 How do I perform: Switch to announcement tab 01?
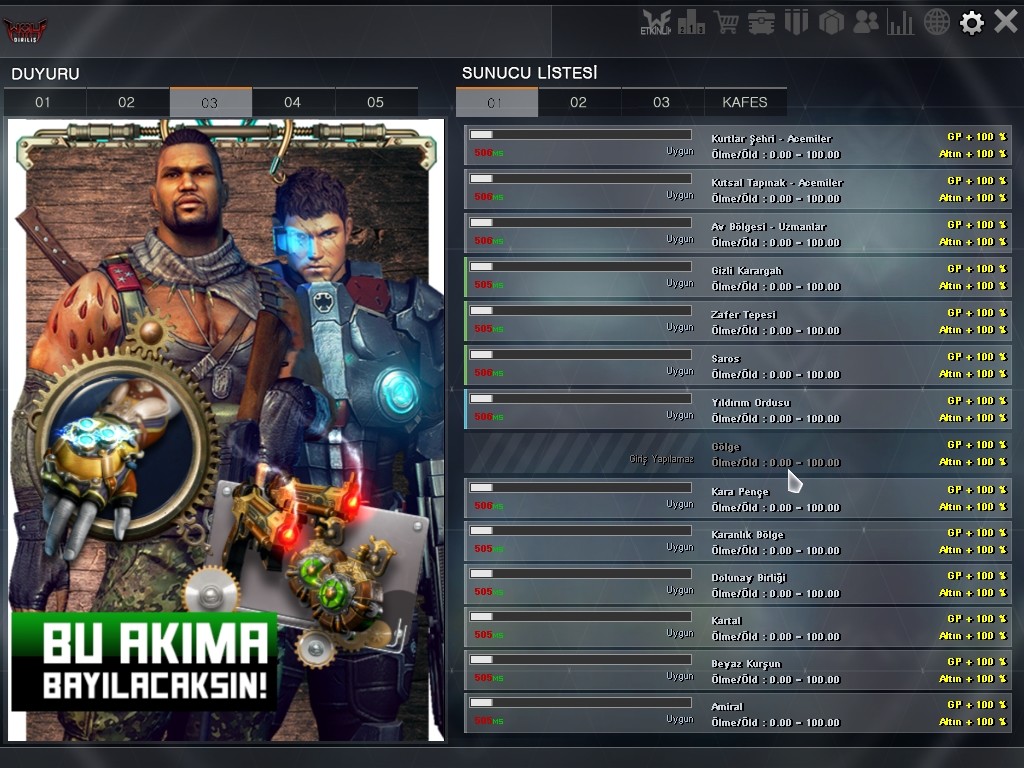click(43, 102)
